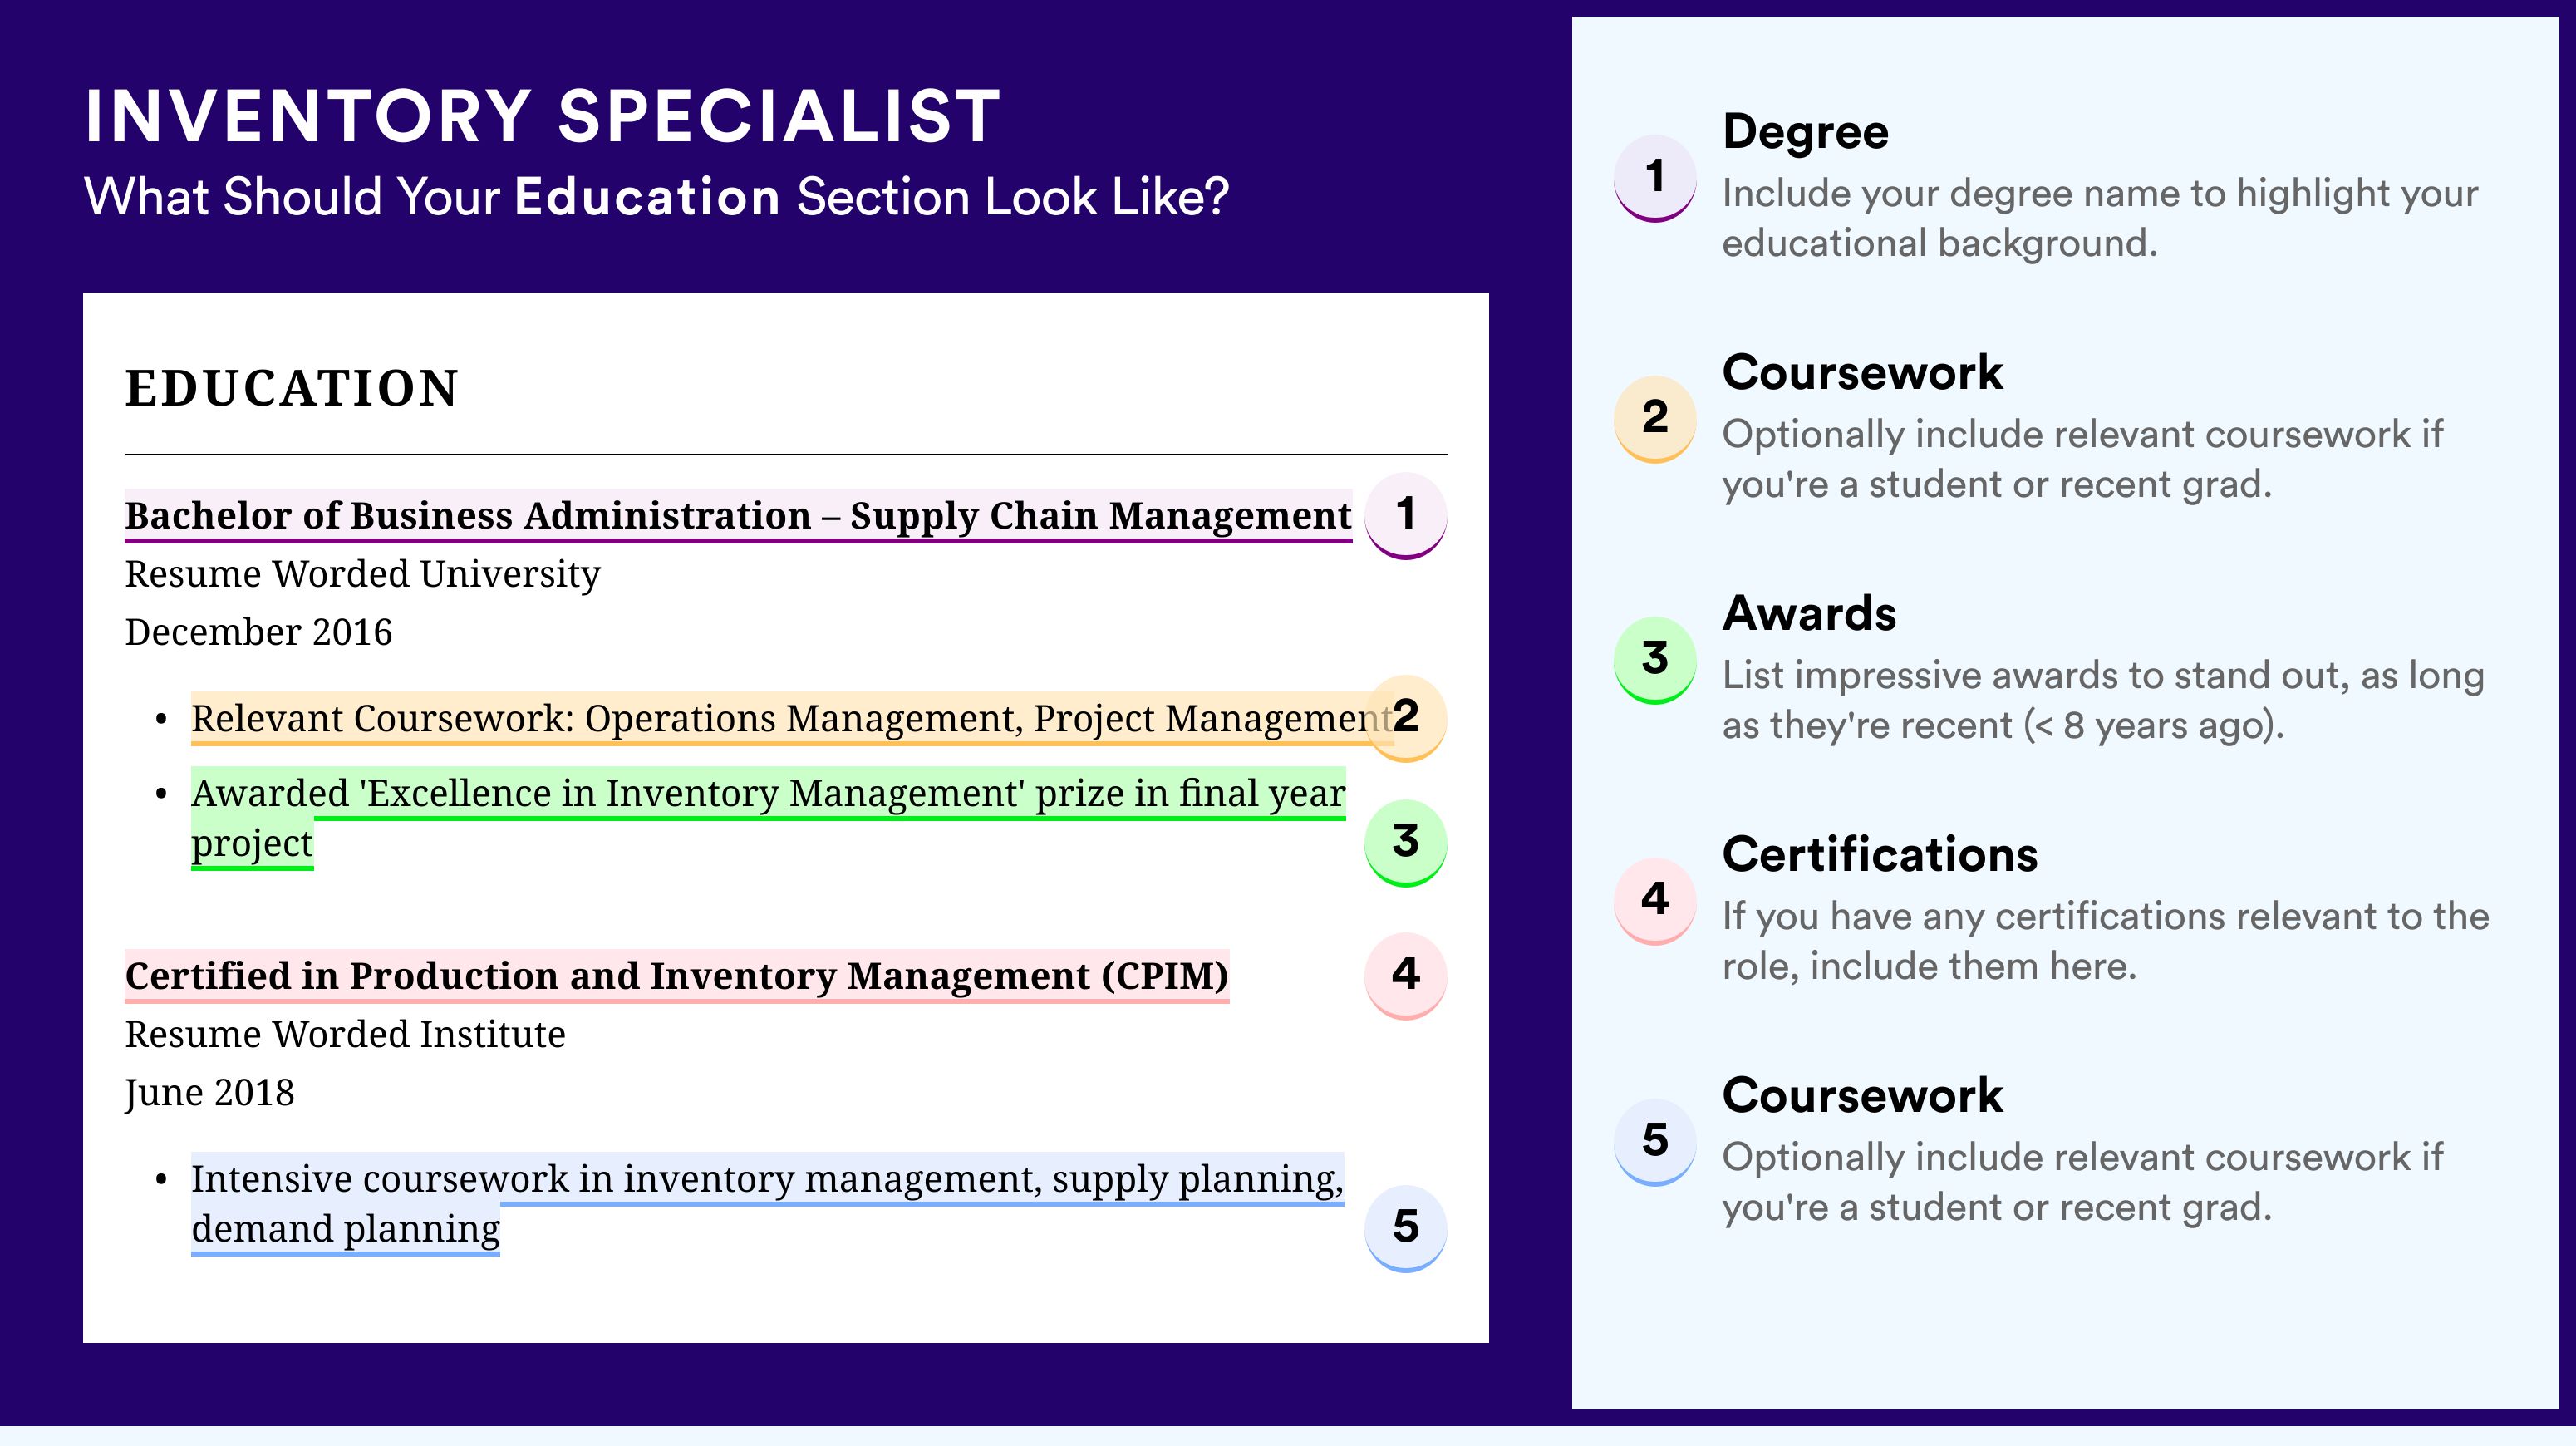
Task: Click the Bachelor of Business Administration degree title
Action: [x=738, y=516]
